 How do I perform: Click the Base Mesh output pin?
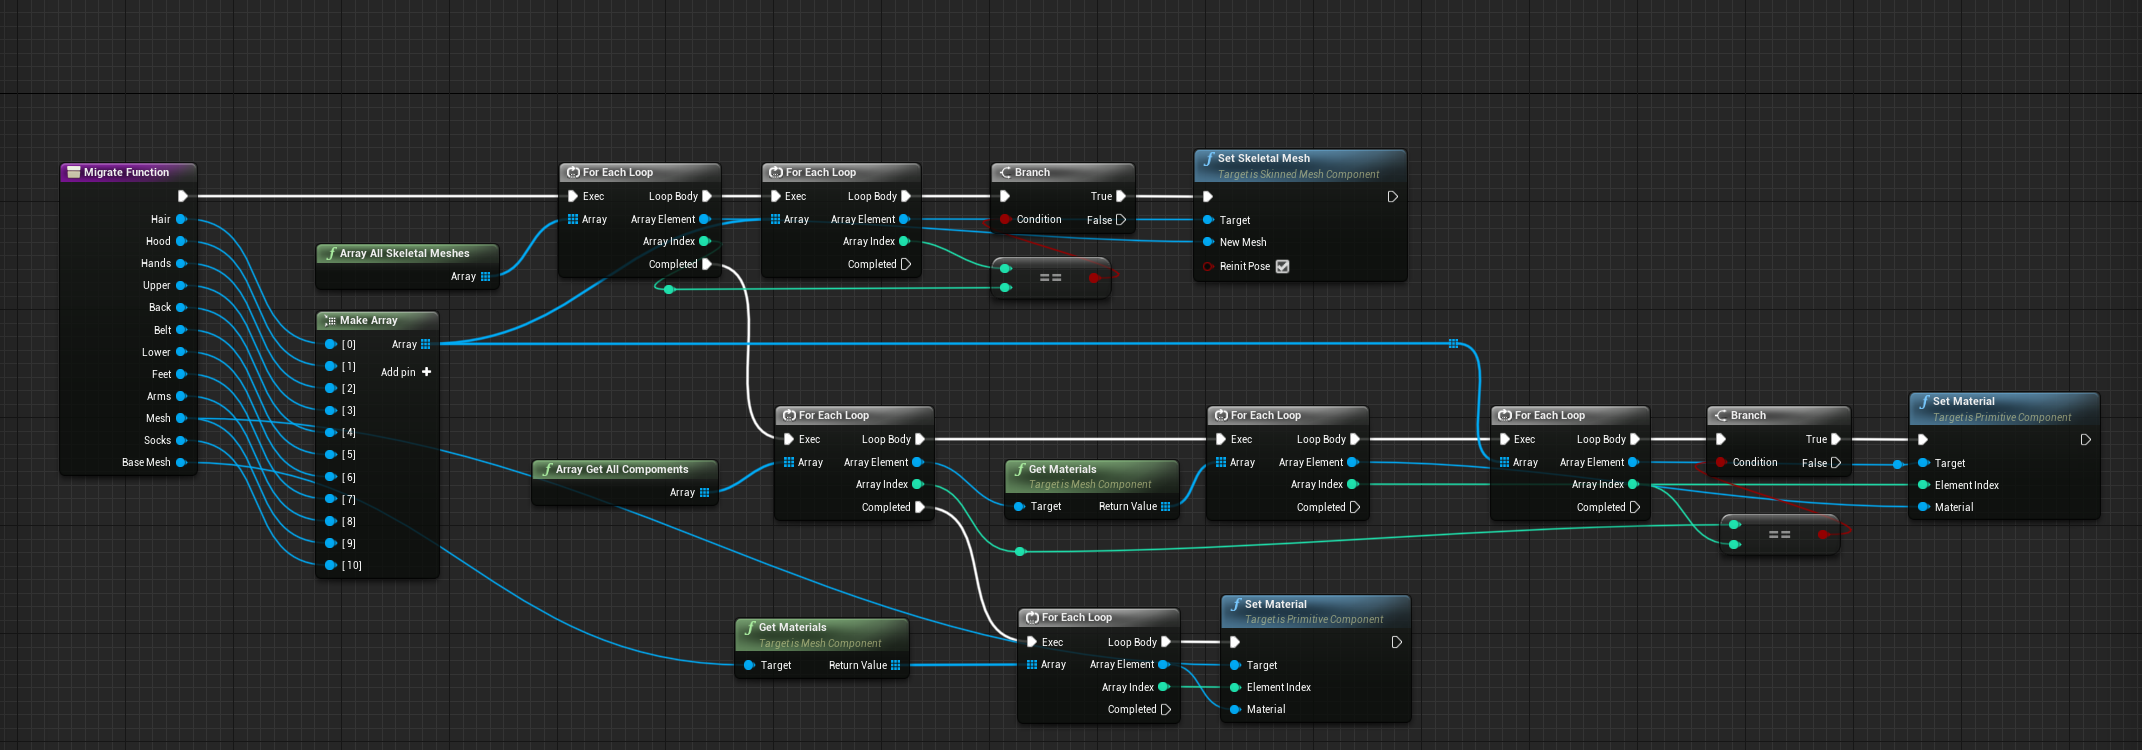pos(182,462)
